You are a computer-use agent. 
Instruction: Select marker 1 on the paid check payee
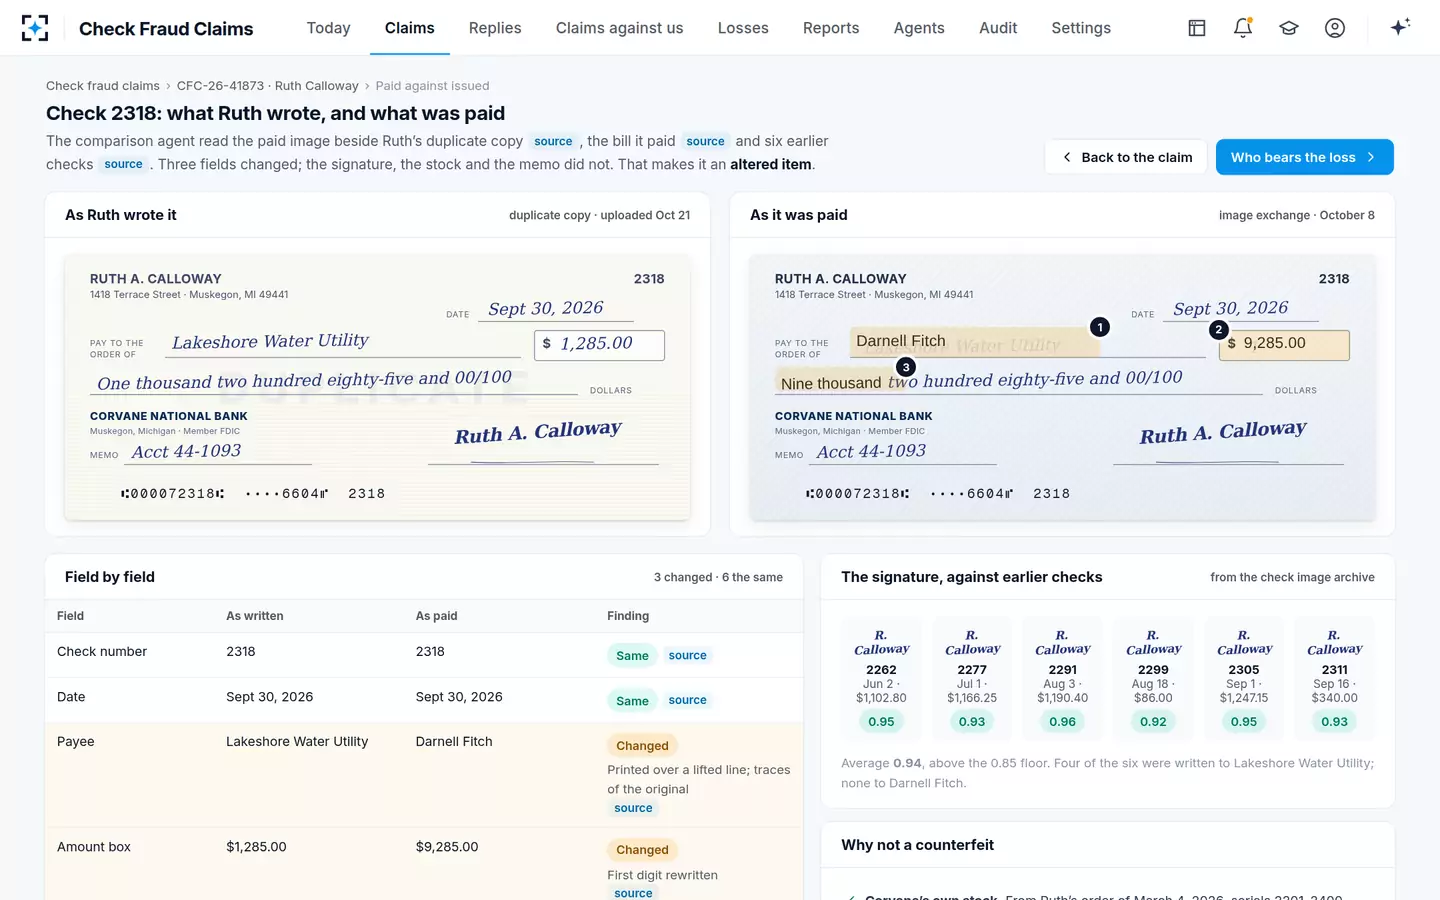[x=1100, y=327]
